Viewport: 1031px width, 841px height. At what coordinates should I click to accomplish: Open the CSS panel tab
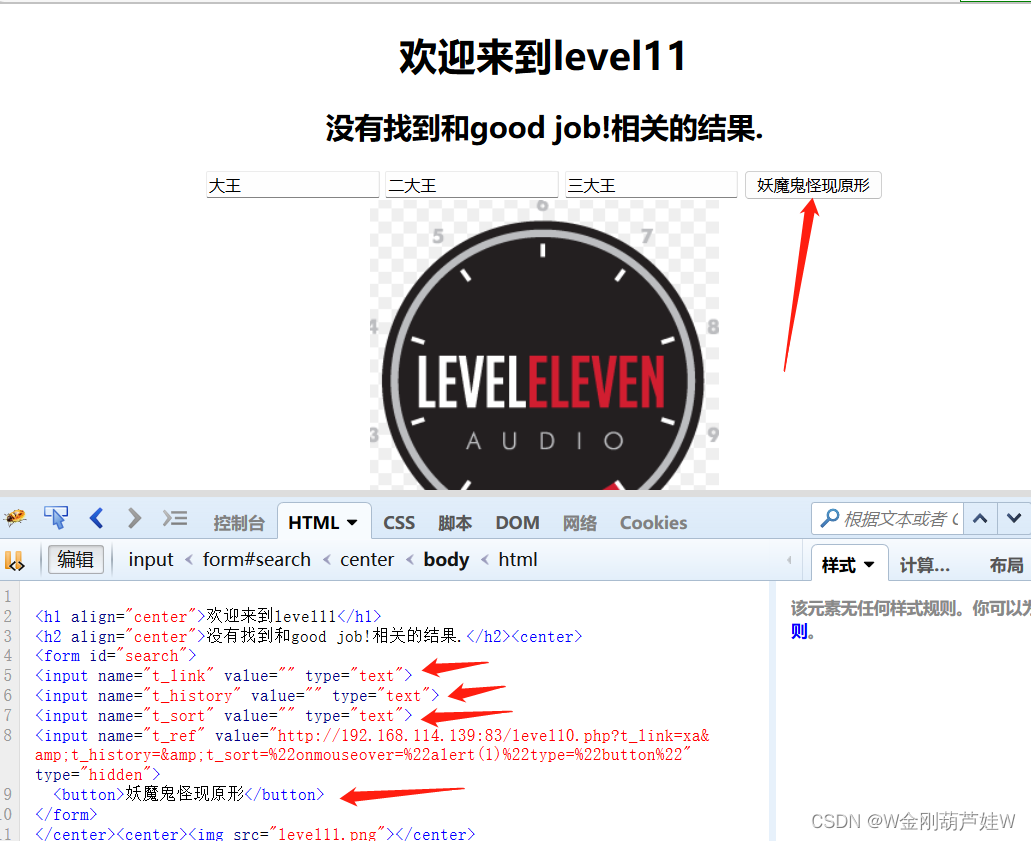click(x=399, y=522)
